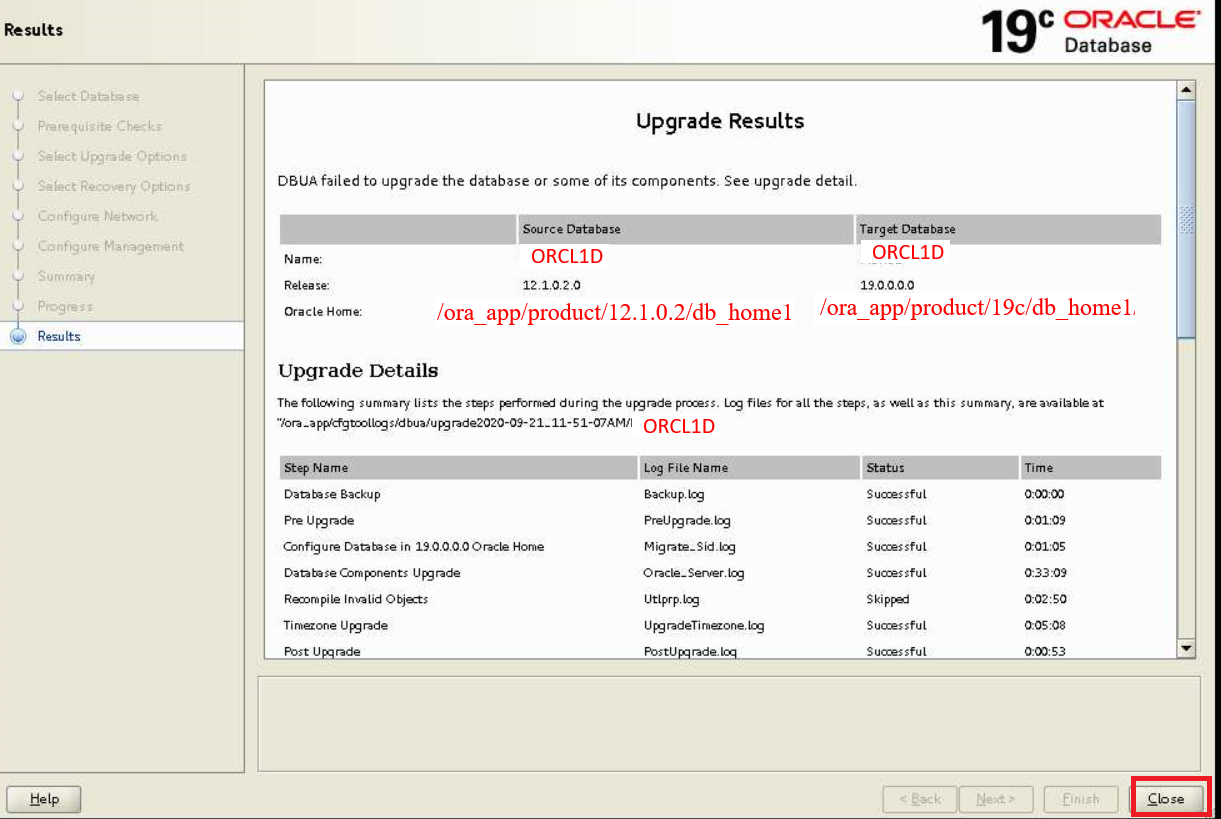The width and height of the screenshot is (1221, 819).
Task: Click the scrollbar down arrow
Action: coord(1185,649)
